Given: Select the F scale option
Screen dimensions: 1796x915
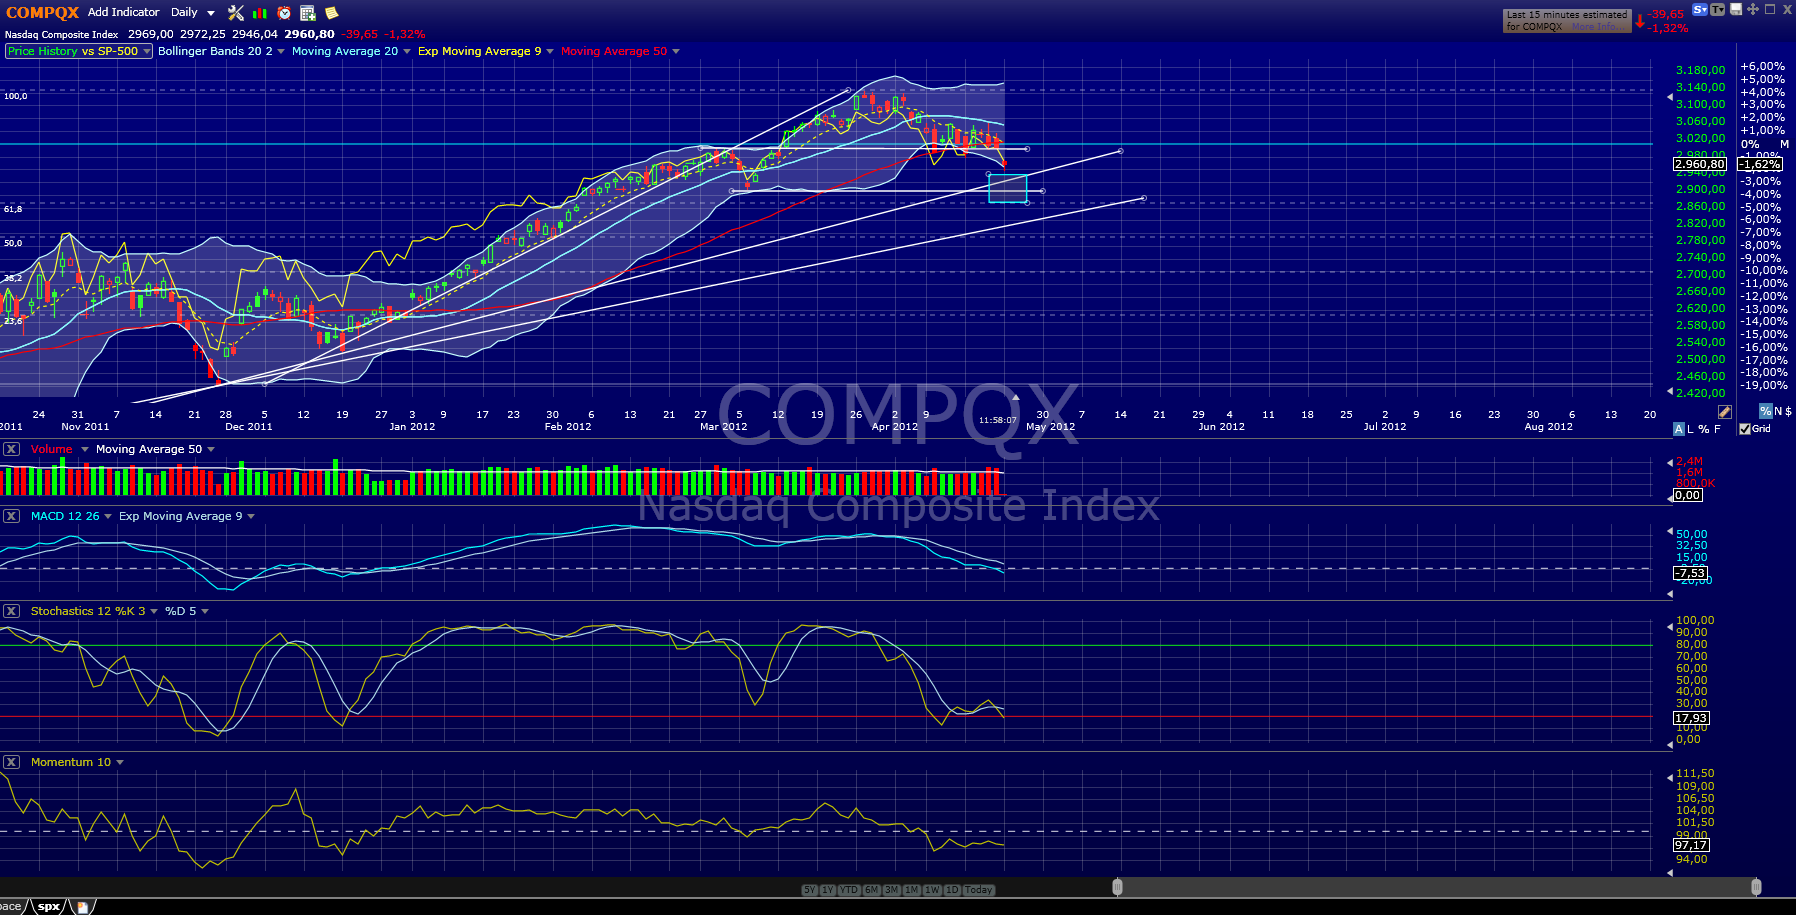Looking at the screenshot, I should click(x=1718, y=429).
